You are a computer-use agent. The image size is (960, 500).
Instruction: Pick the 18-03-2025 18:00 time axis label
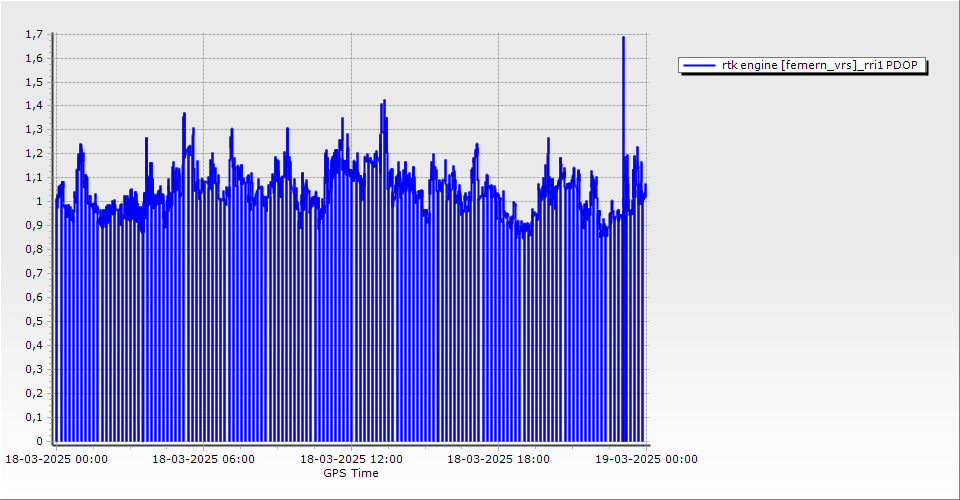(x=498, y=460)
